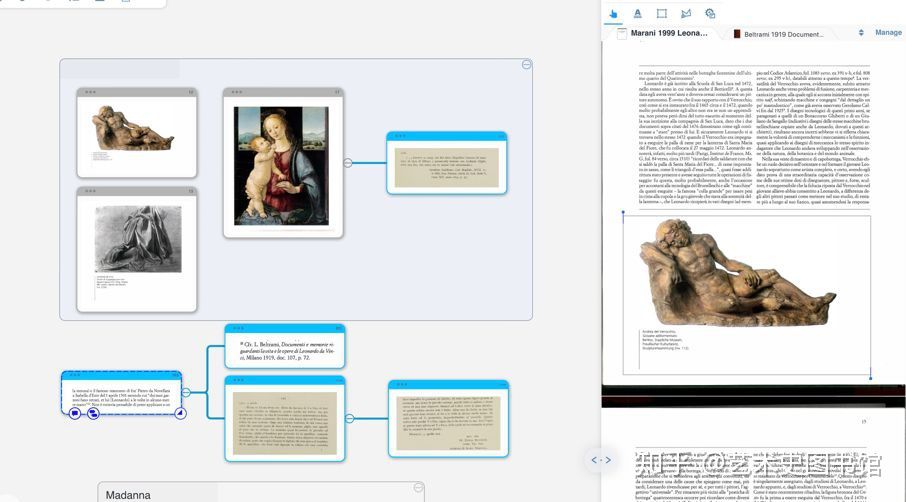Open three-dot menu of Beltrami citation card
This screenshot has width=906, height=502.
[x=238, y=328]
